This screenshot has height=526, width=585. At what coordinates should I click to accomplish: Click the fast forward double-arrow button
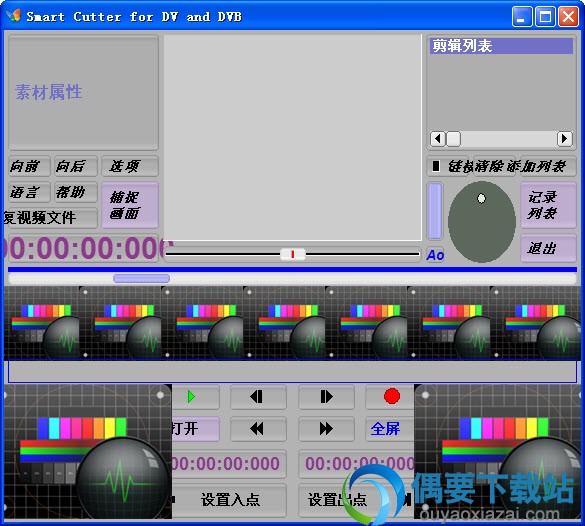tap(326, 429)
